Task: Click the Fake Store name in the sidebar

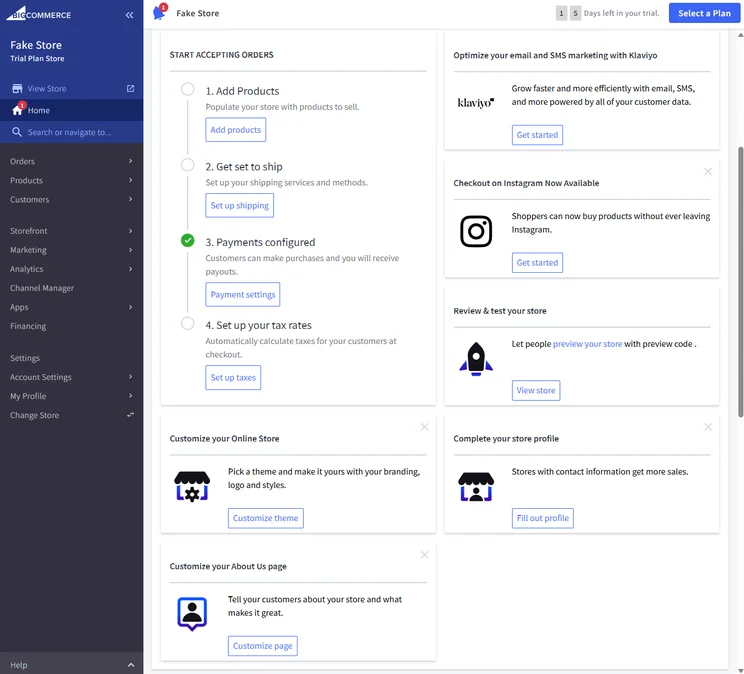Action: coord(36,45)
